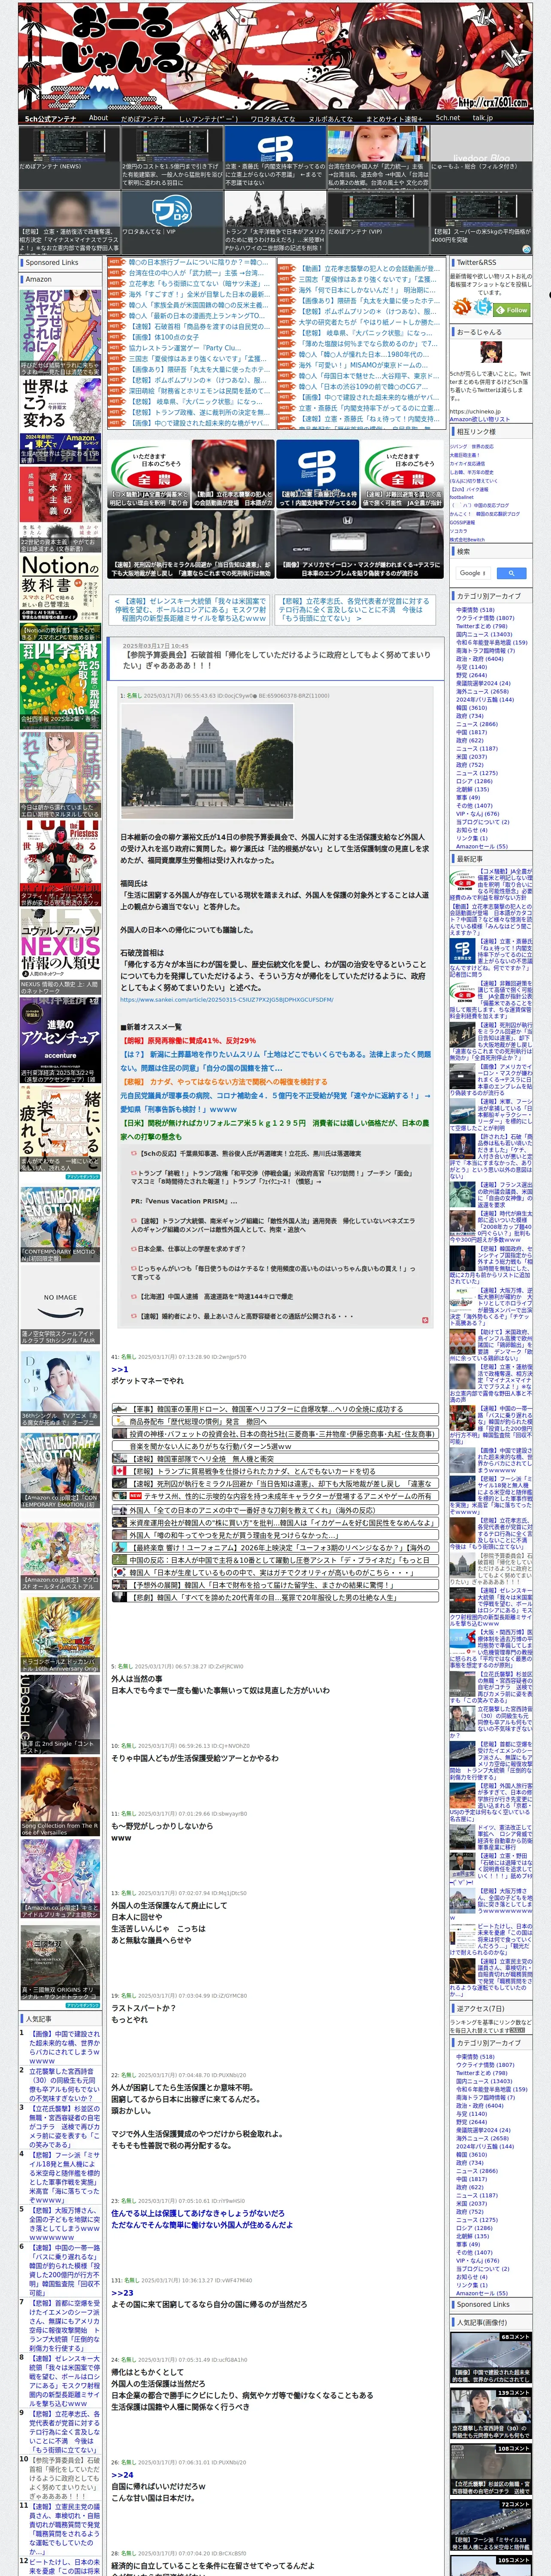The height and width of the screenshot is (2576, 551).
Task: Select ヌルポあんてな in the navigation bar
Action: [x=330, y=118]
